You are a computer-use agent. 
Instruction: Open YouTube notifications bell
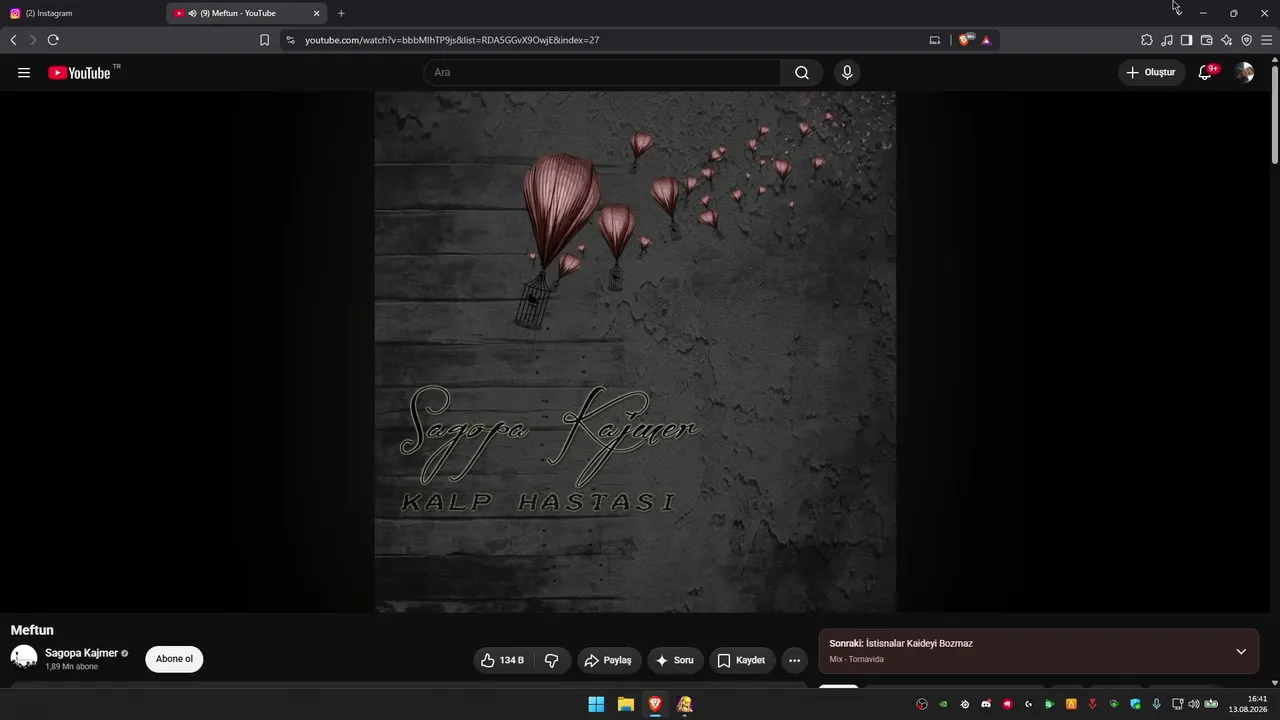(1205, 72)
